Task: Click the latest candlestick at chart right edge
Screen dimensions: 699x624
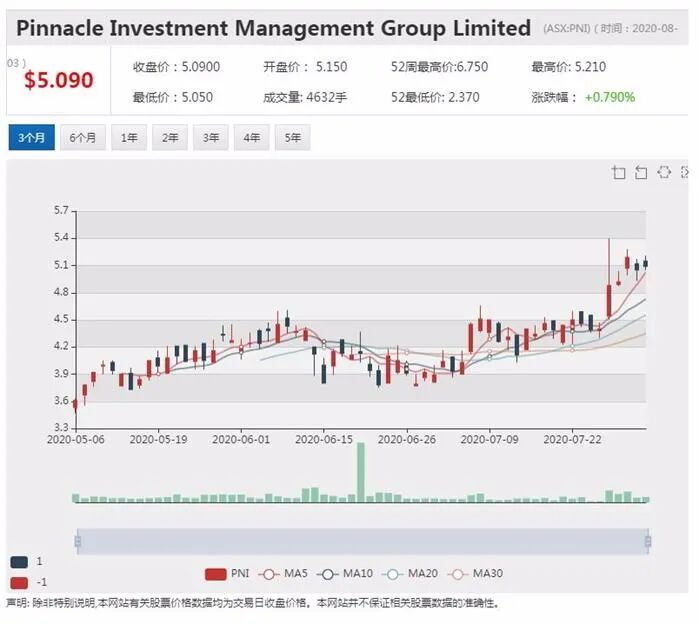Action: [646, 263]
